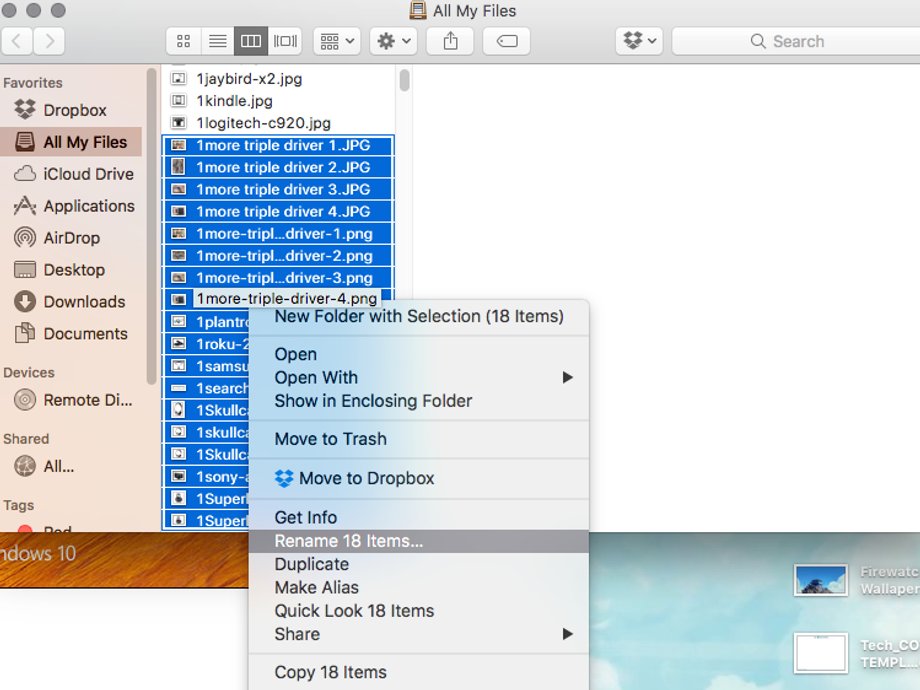Image resolution: width=920 pixels, height=690 pixels.
Task: Open the arrange items dropdown
Action: pyautogui.click(x=337, y=41)
